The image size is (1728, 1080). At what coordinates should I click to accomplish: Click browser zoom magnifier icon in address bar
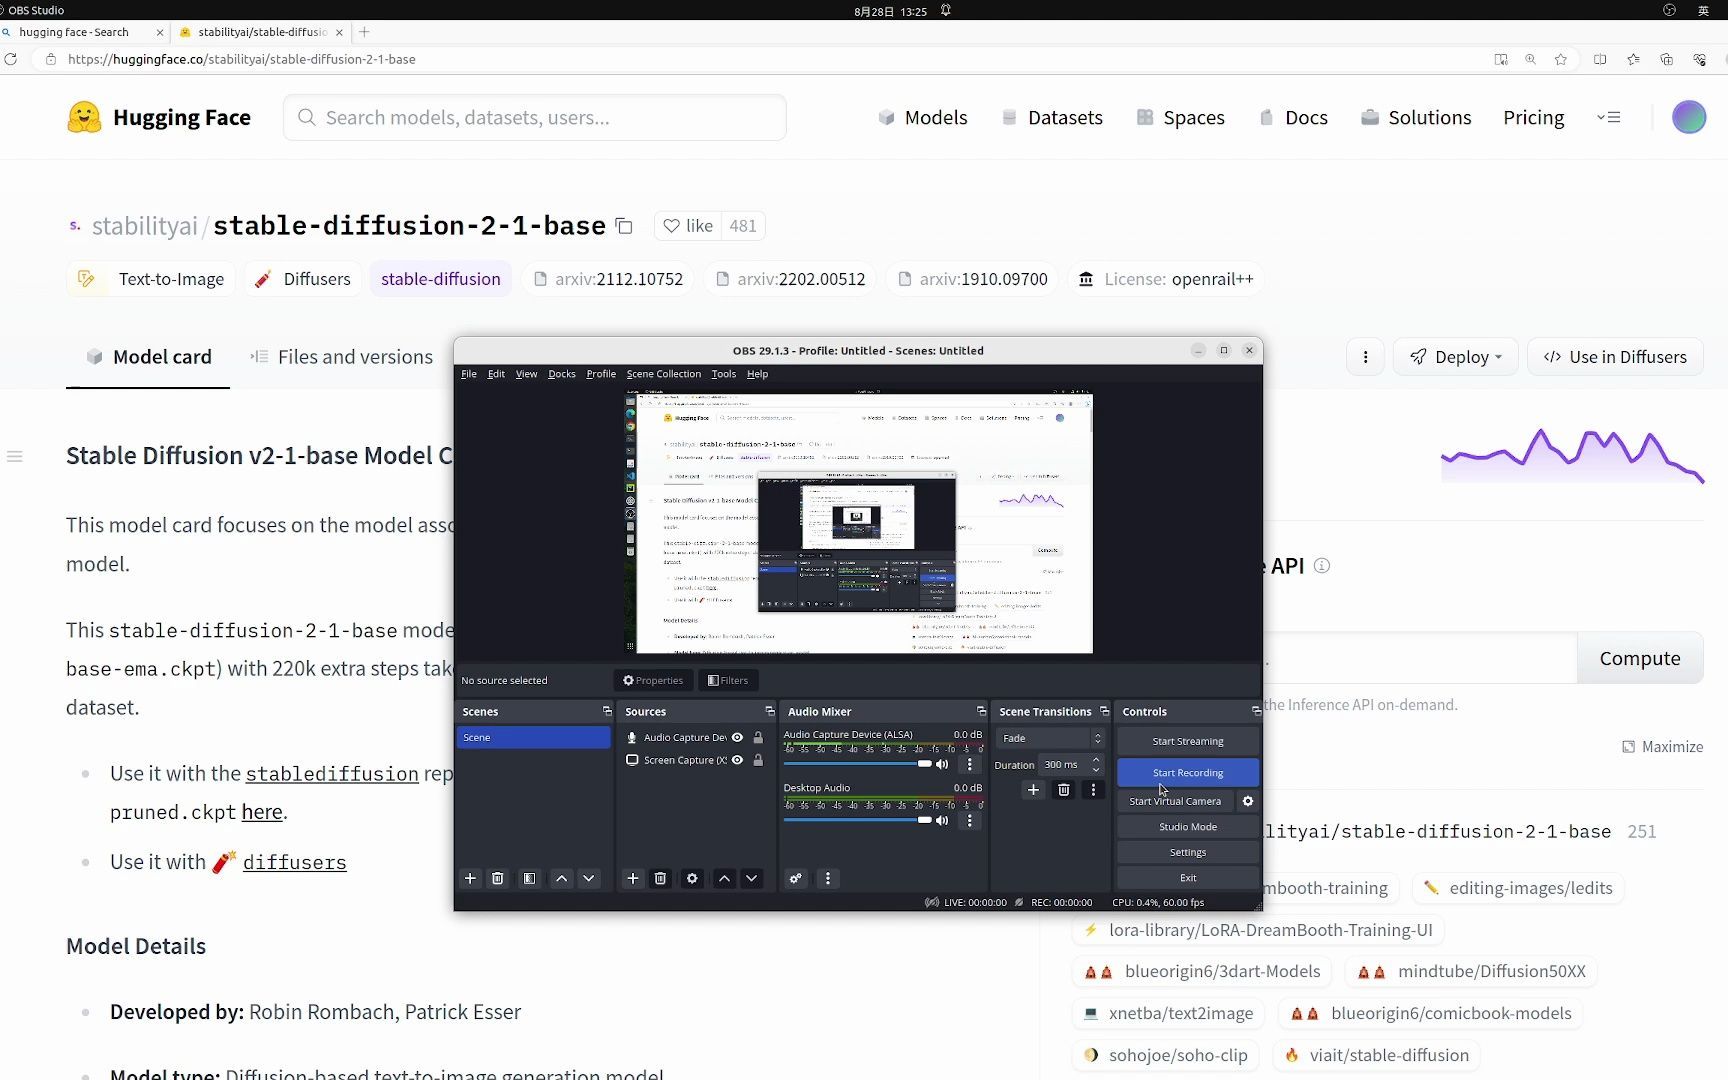point(1530,60)
